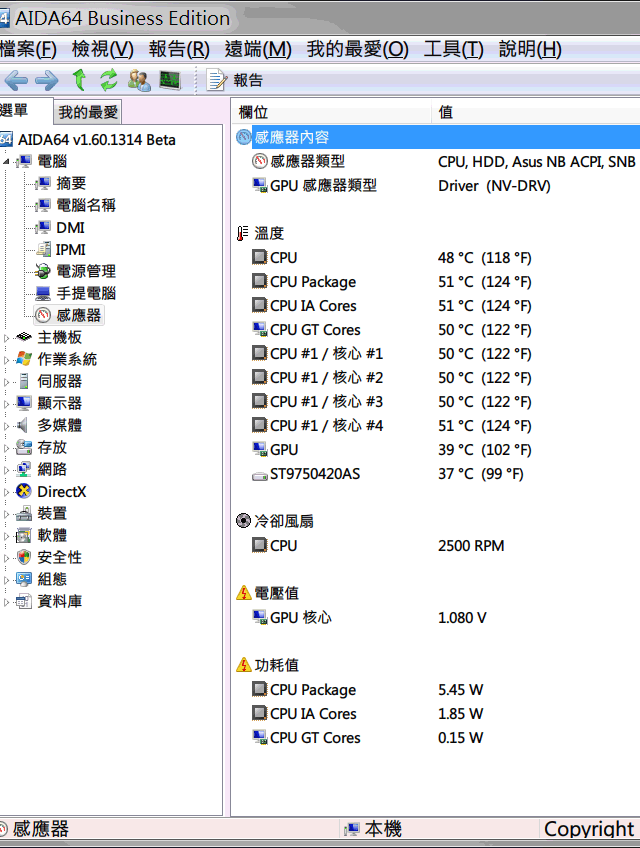Switch to the 我的最愛 tab
Image resolution: width=640 pixels, height=848 pixels.
(x=88, y=112)
